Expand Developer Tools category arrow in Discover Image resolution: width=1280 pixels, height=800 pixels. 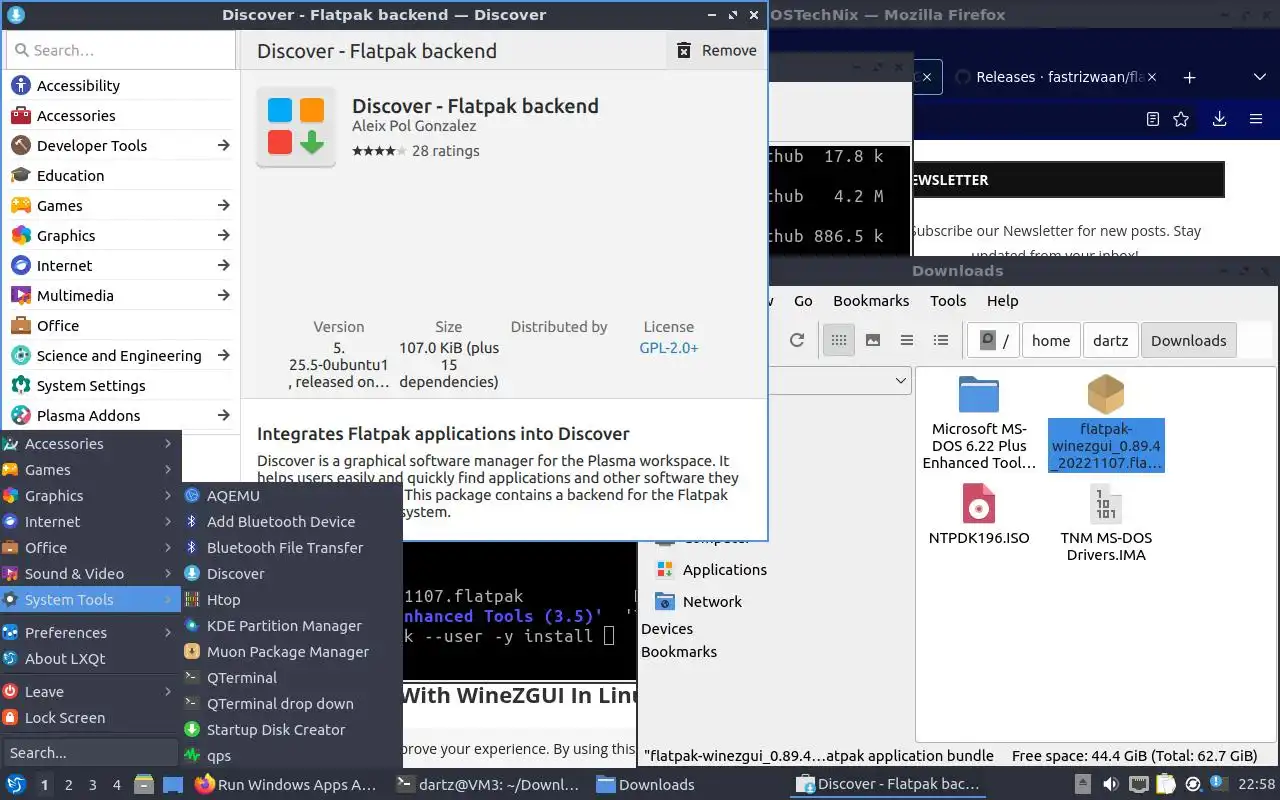(223, 146)
